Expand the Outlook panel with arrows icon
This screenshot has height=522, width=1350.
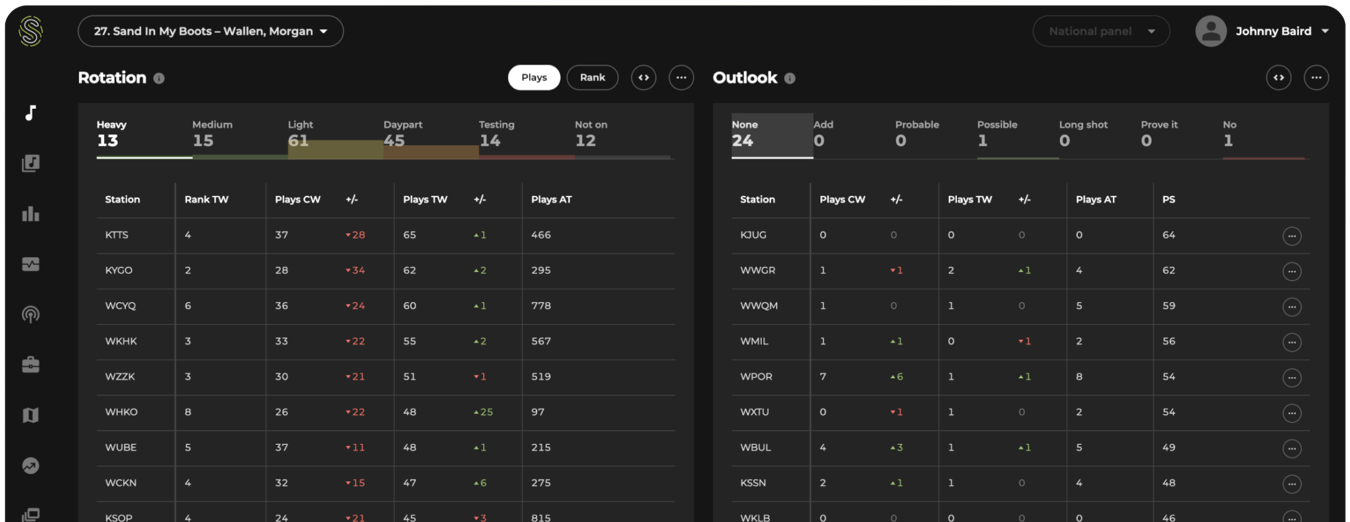1278,77
